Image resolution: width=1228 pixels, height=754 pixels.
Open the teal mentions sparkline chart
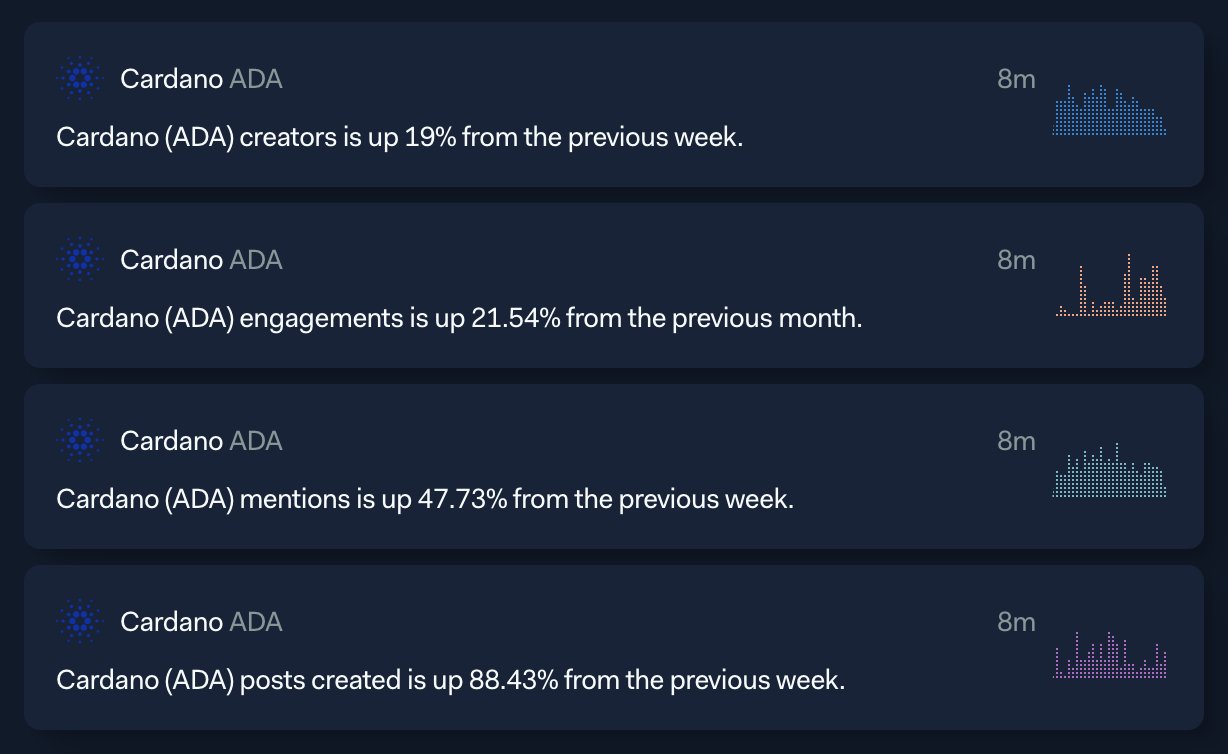(x=1110, y=470)
